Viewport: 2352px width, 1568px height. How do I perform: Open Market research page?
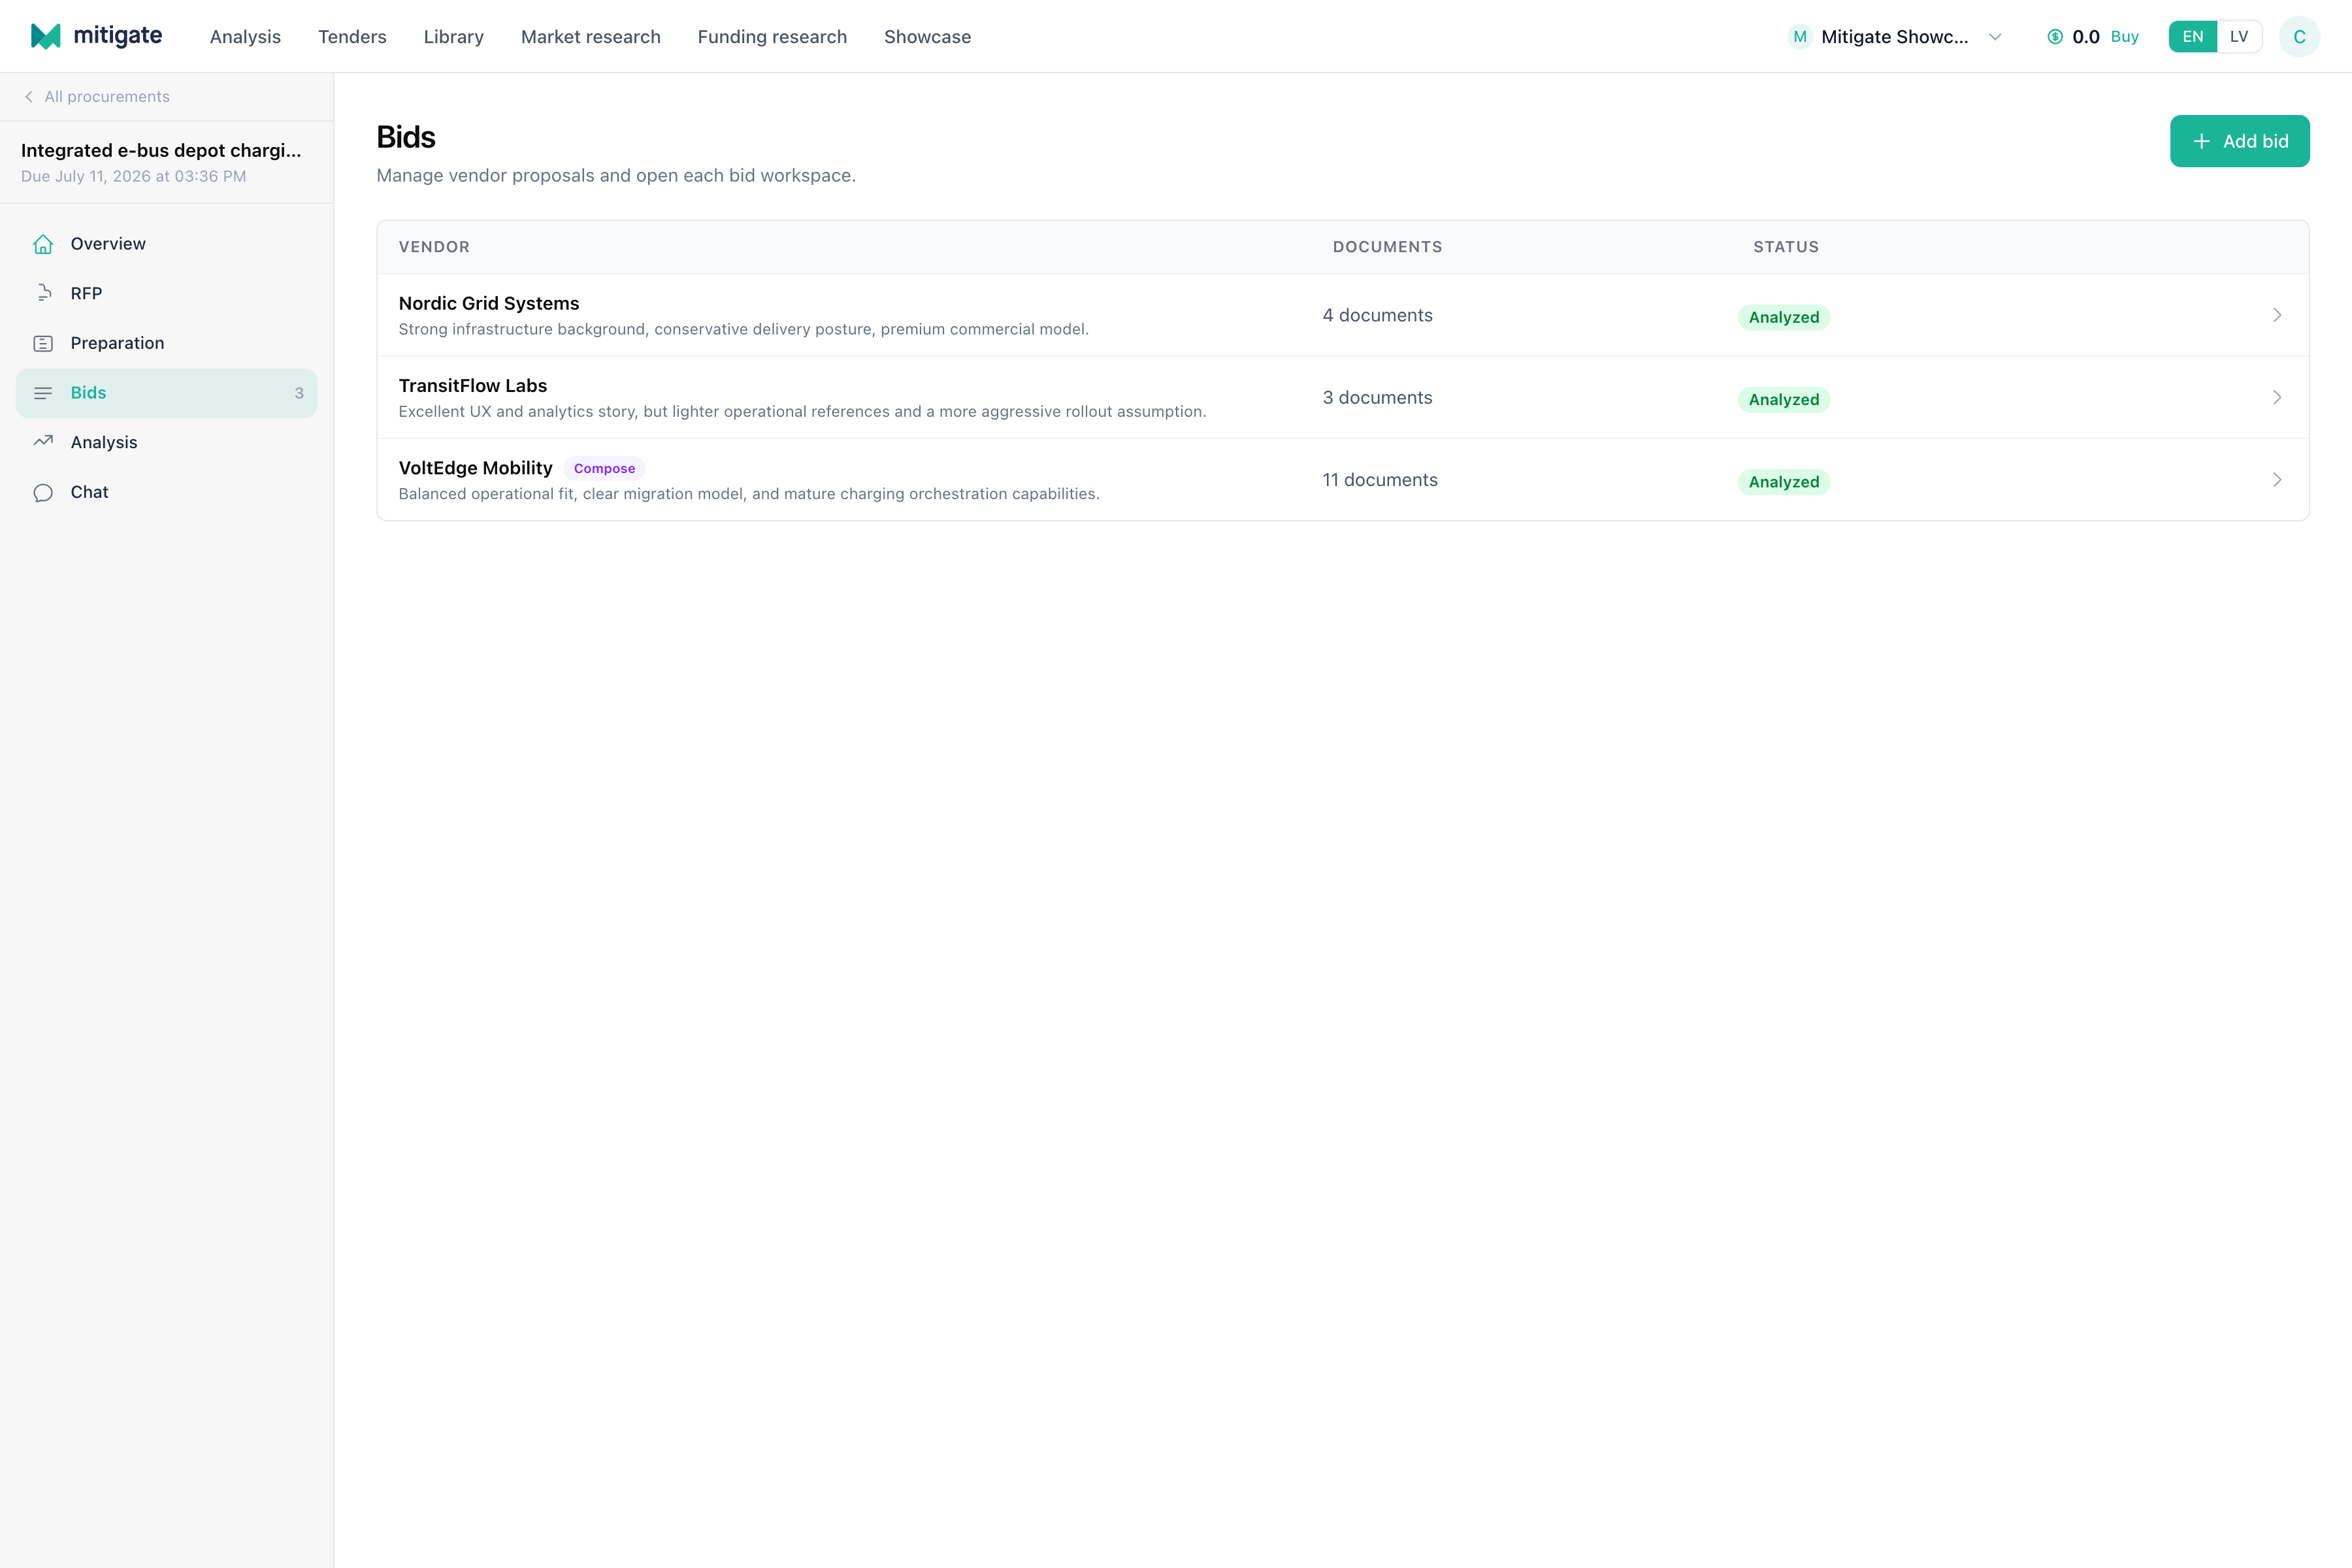point(590,37)
